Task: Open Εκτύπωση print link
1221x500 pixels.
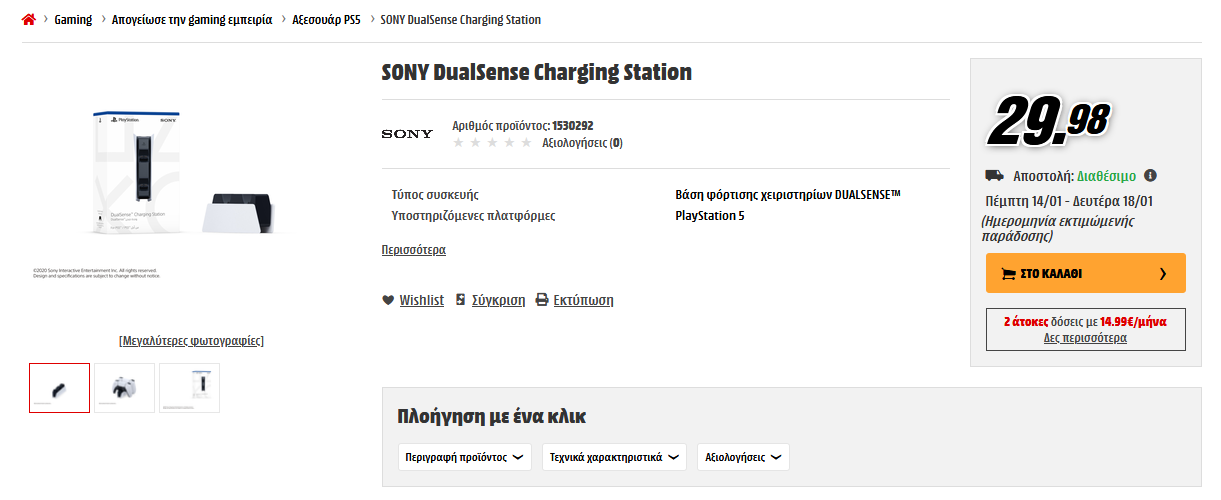Action: [x=583, y=300]
